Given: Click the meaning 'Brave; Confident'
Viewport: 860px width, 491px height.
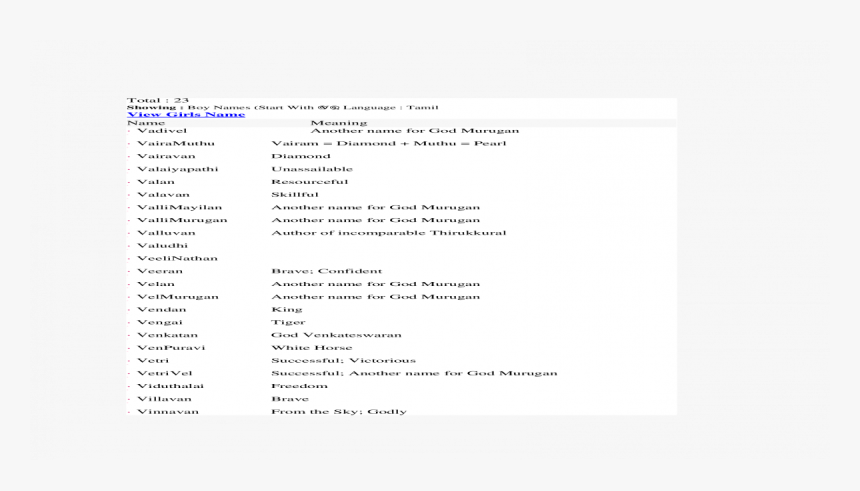Looking at the screenshot, I should click(x=326, y=271).
